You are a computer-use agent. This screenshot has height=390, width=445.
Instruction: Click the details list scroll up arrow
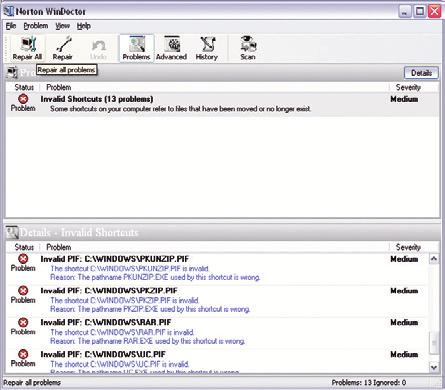(434, 259)
